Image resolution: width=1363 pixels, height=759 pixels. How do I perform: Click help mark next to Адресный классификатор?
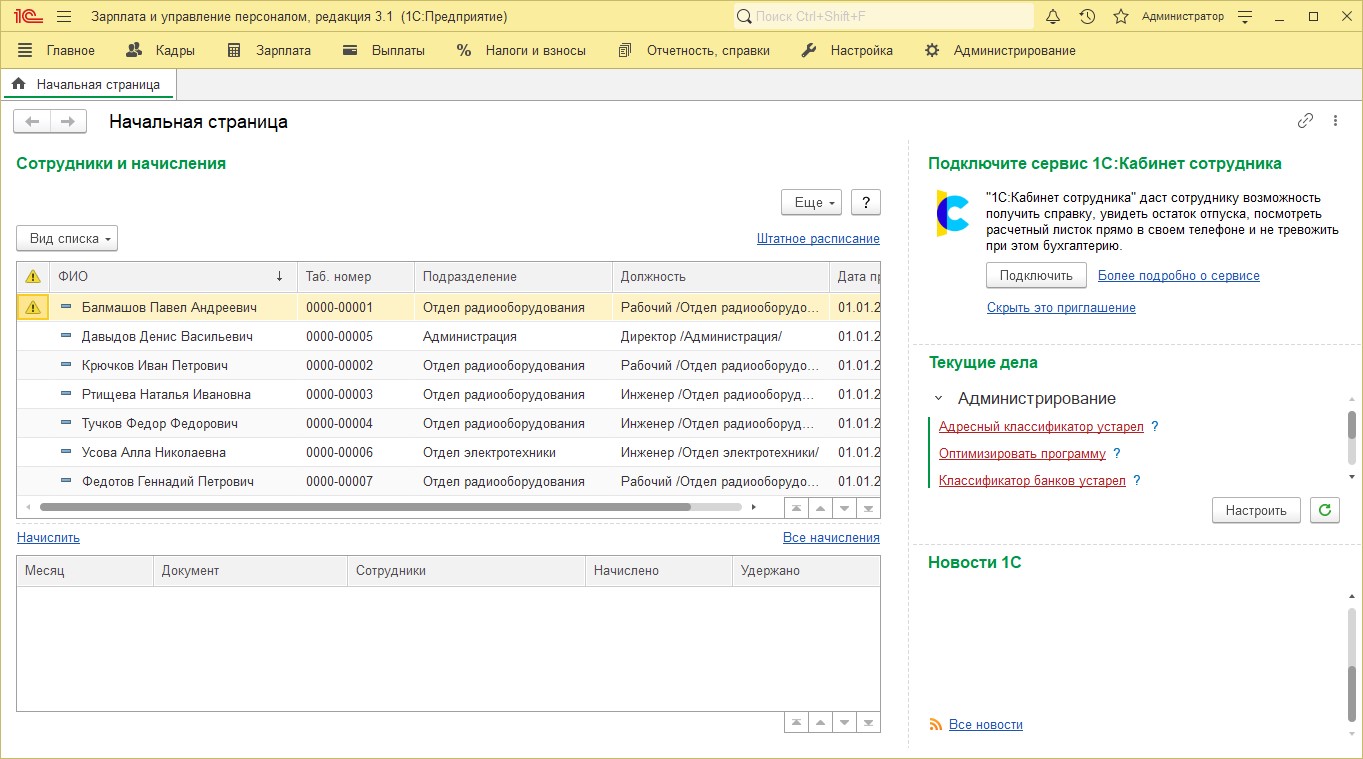[1155, 426]
